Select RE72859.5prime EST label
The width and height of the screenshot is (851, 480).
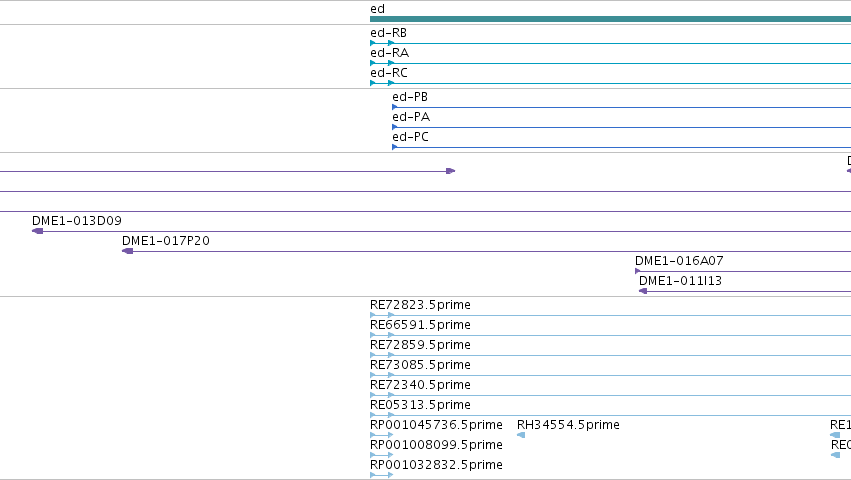click(420, 345)
